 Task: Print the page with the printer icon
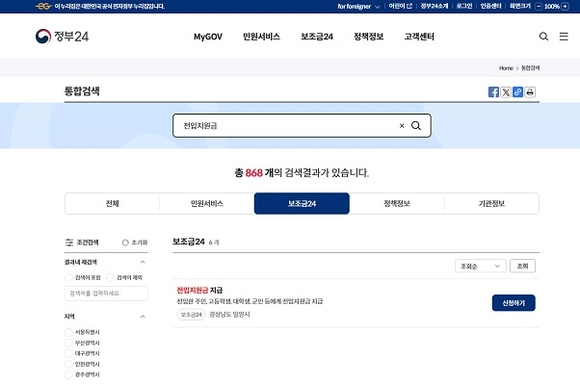coord(530,92)
